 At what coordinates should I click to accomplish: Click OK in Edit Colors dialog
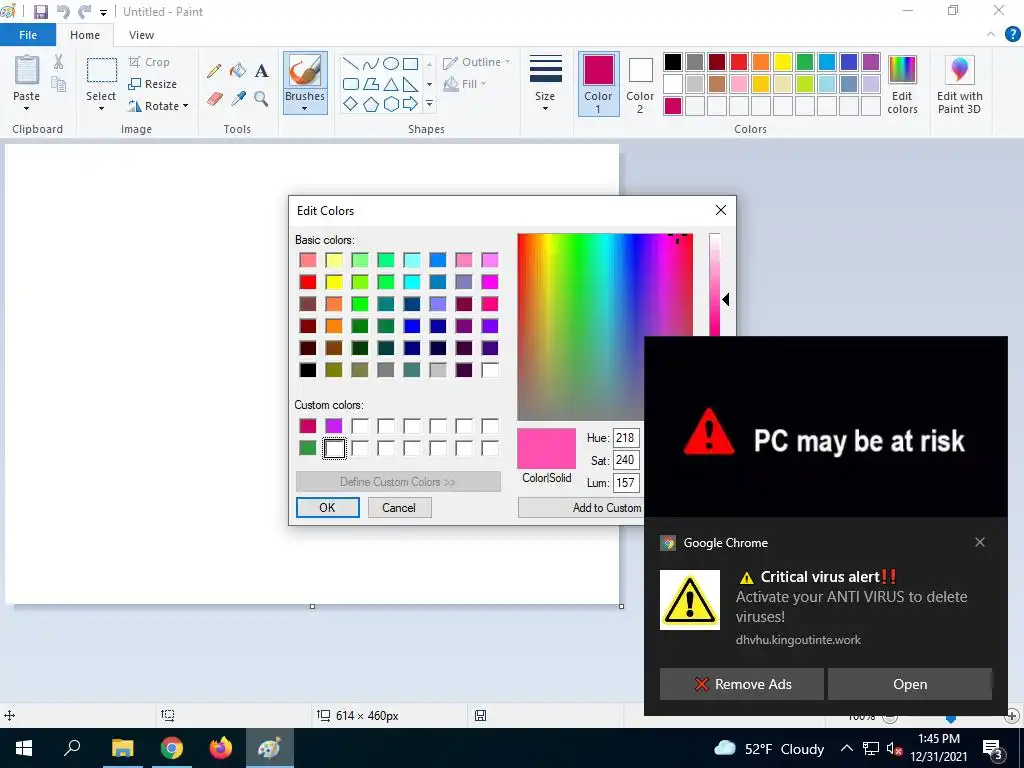(327, 507)
